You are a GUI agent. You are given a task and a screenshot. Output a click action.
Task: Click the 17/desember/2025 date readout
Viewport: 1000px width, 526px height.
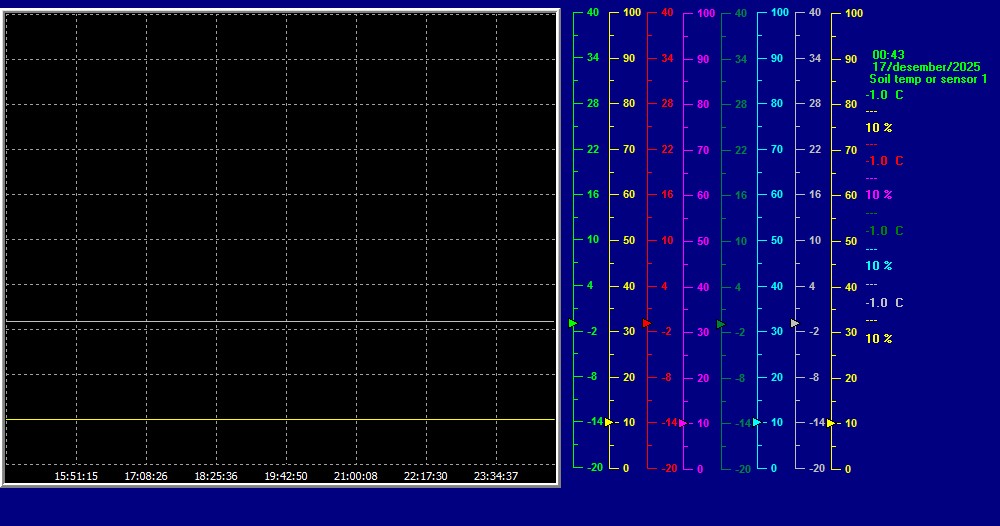coord(926,66)
